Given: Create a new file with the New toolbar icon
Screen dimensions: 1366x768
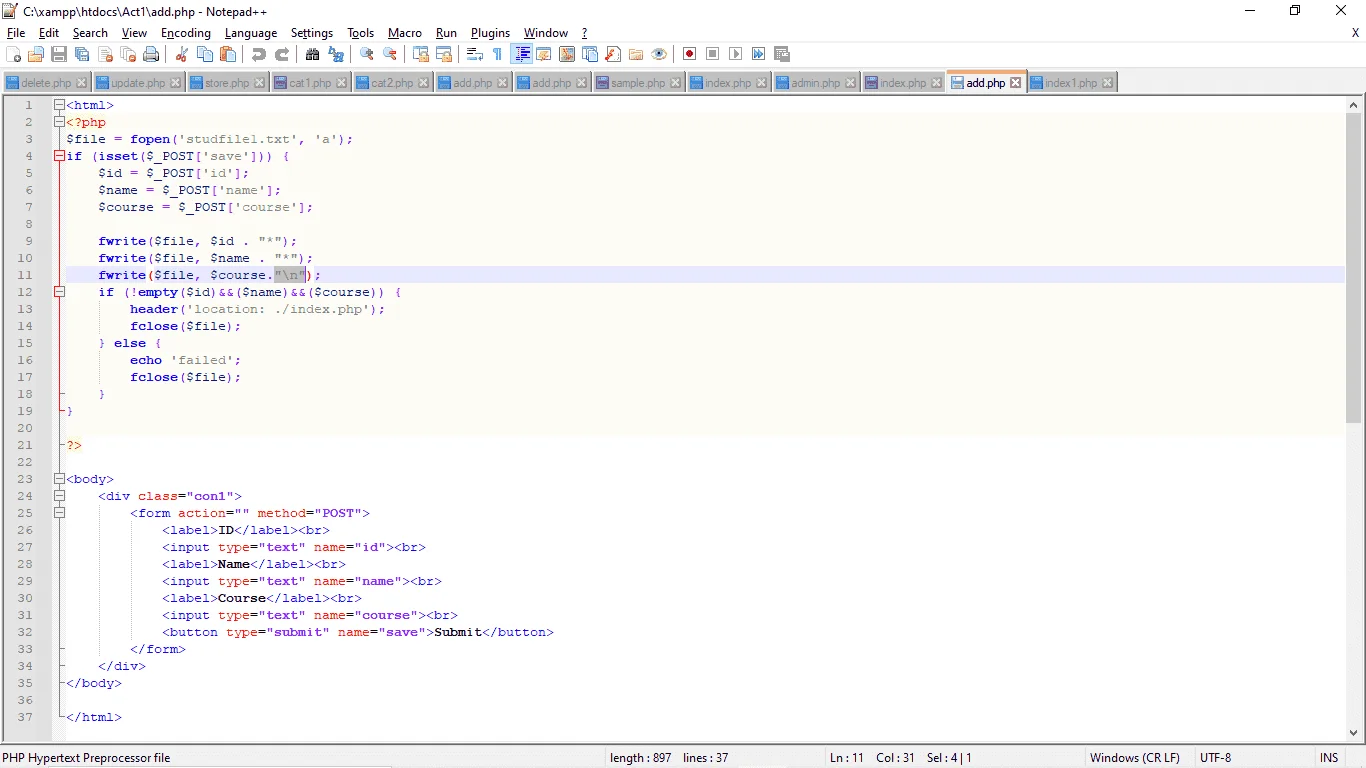Looking at the screenshot, I should (x=13, y=54).
